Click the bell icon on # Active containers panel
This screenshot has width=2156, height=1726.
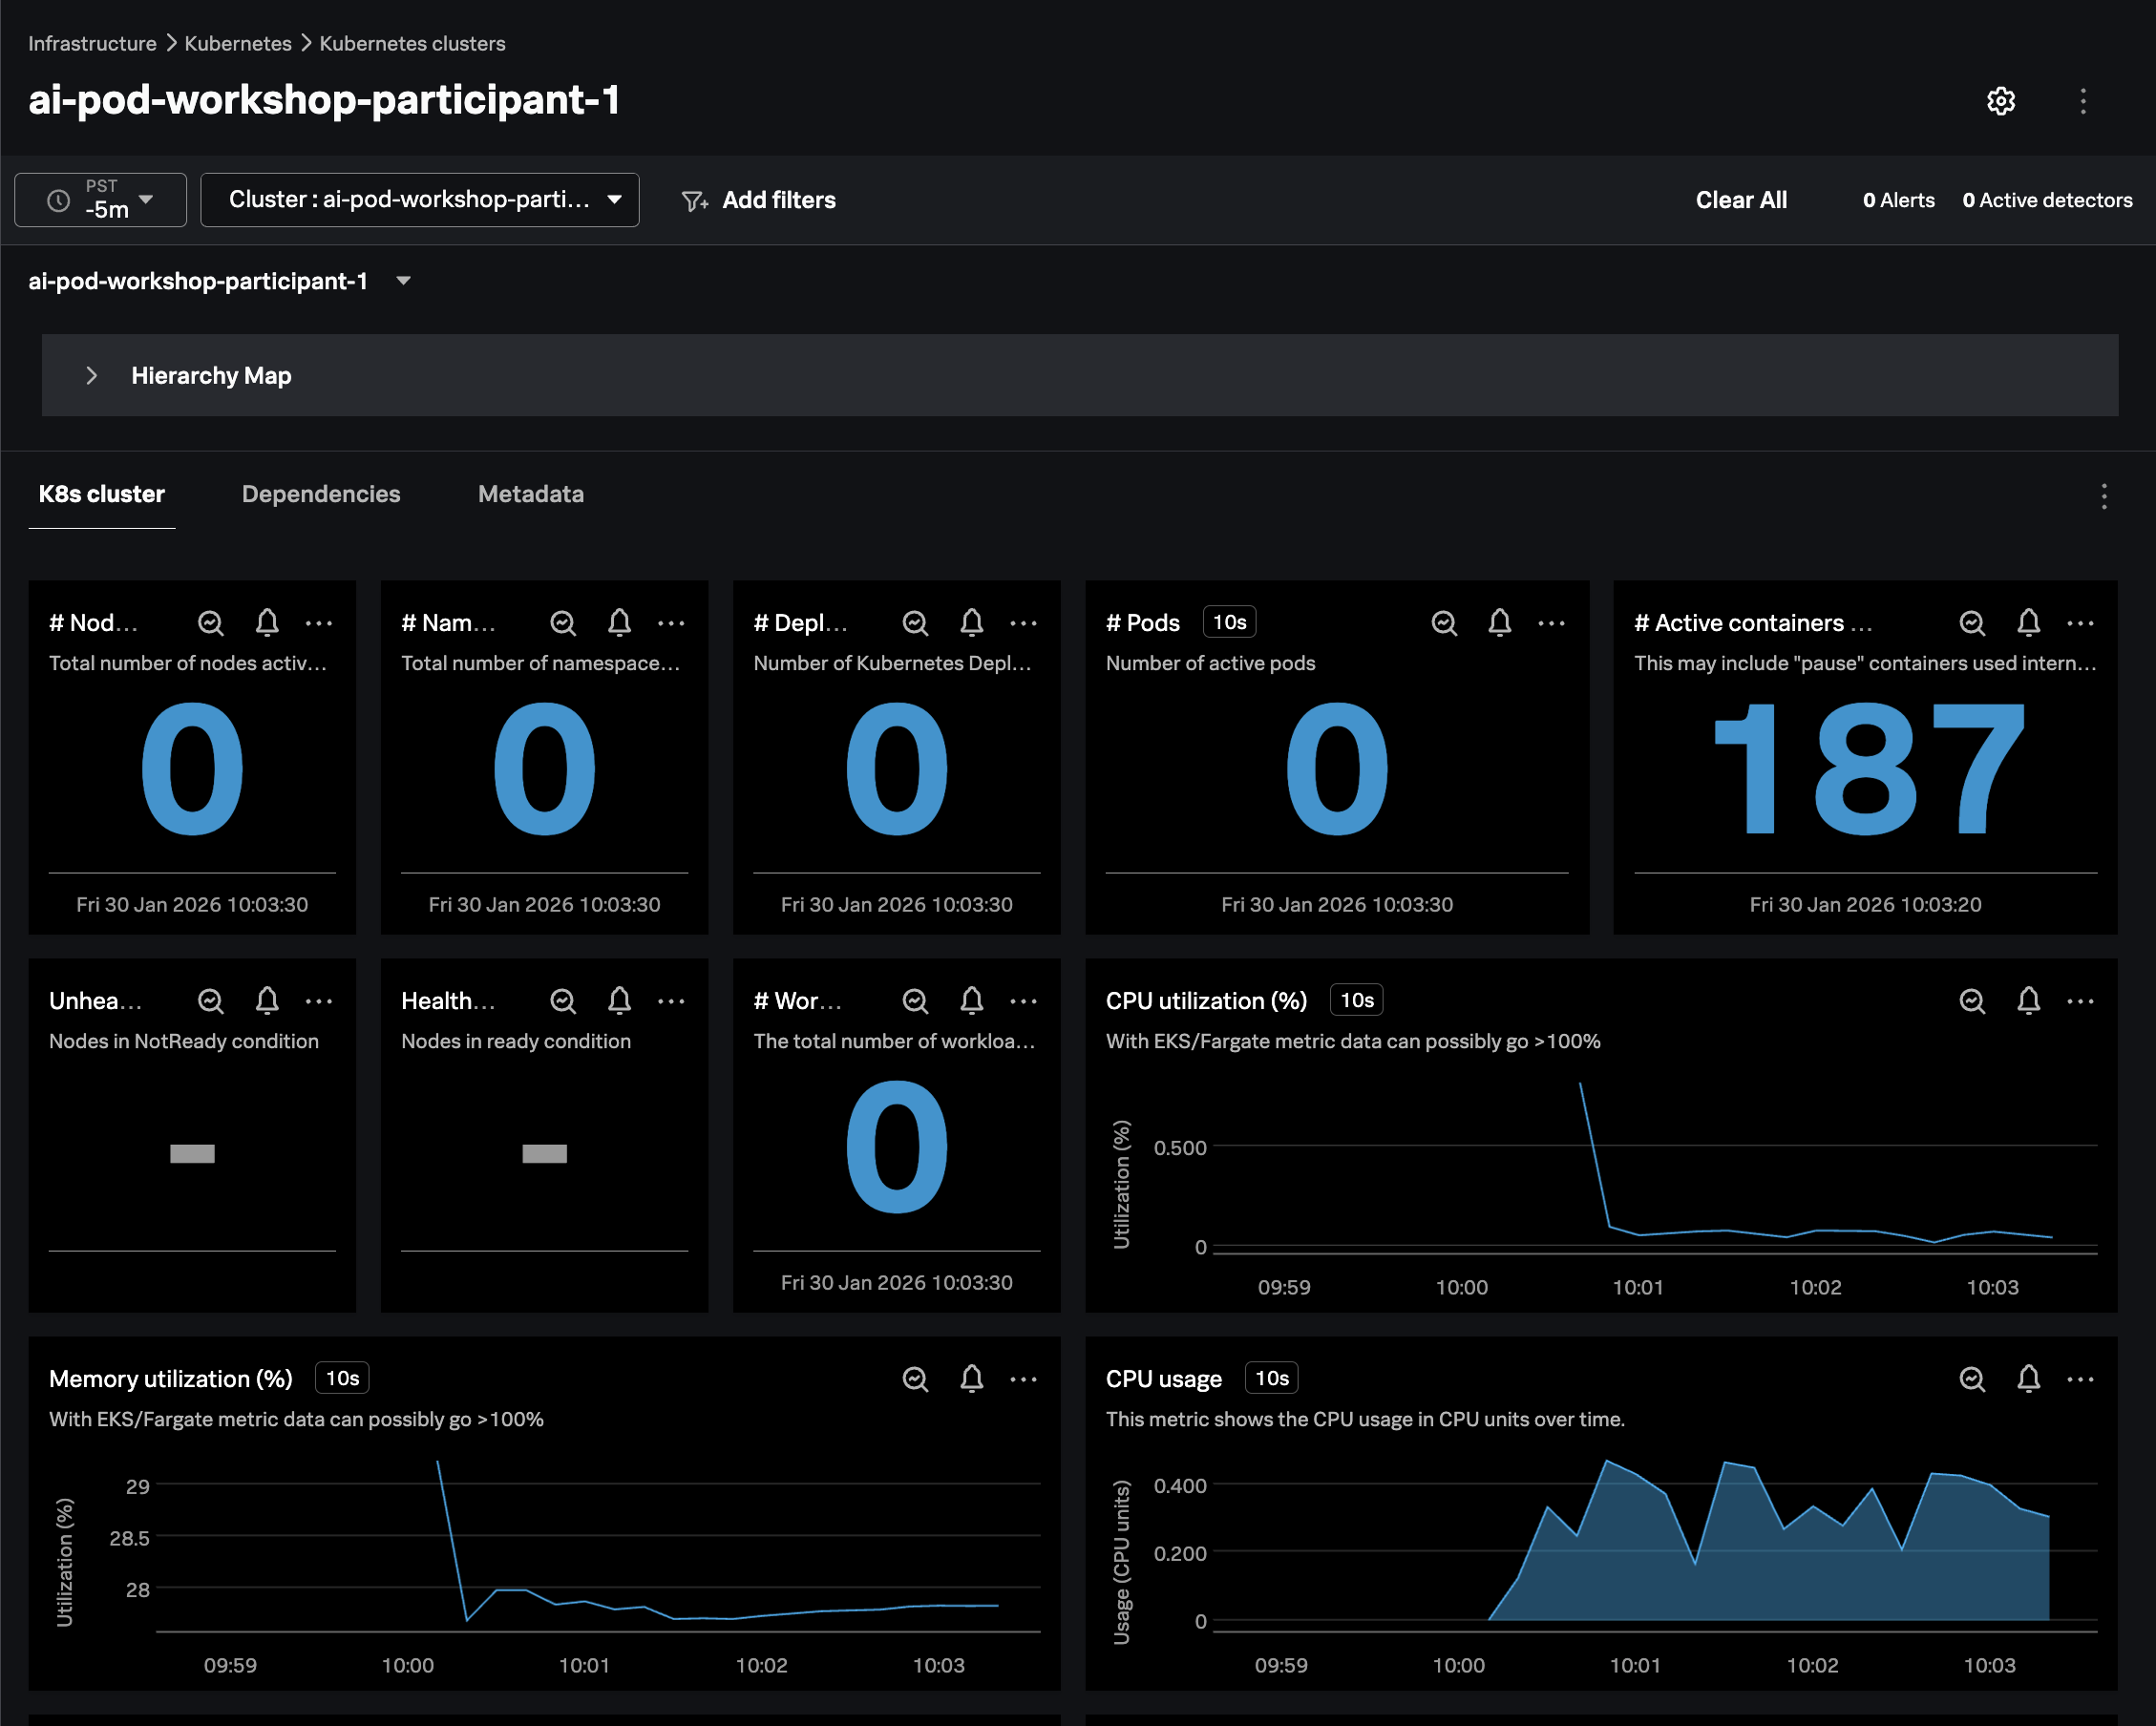2029,622
